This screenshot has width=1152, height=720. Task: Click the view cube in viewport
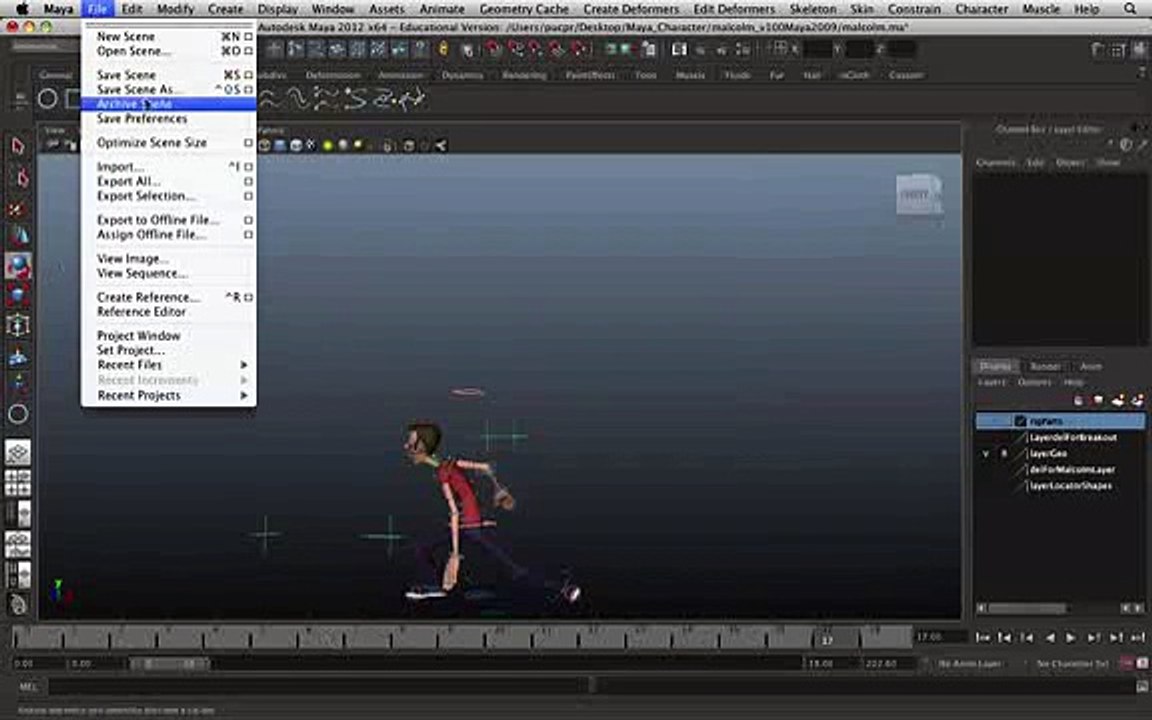coord(918,196)
